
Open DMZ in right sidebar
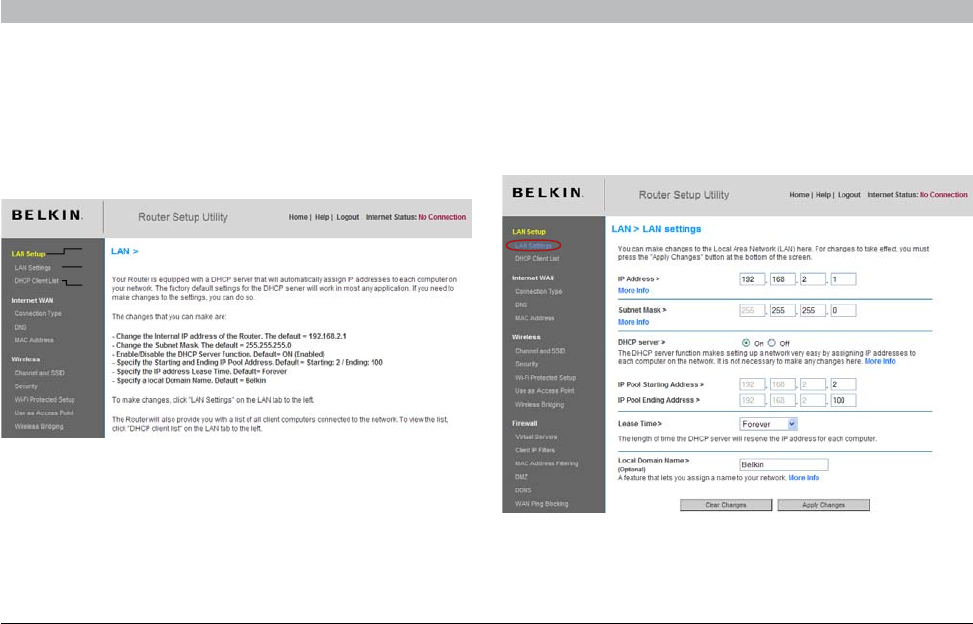[x=521, y=477]
